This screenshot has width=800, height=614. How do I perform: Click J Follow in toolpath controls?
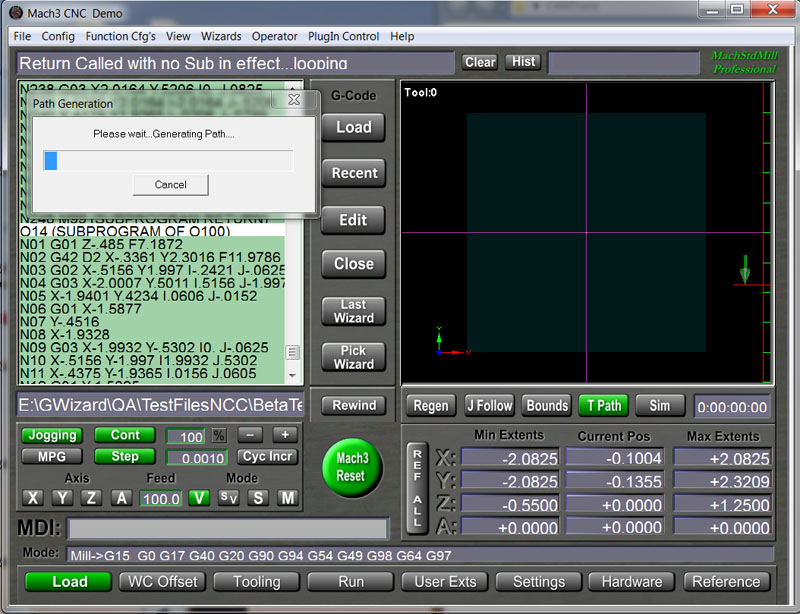click(489, 406)
